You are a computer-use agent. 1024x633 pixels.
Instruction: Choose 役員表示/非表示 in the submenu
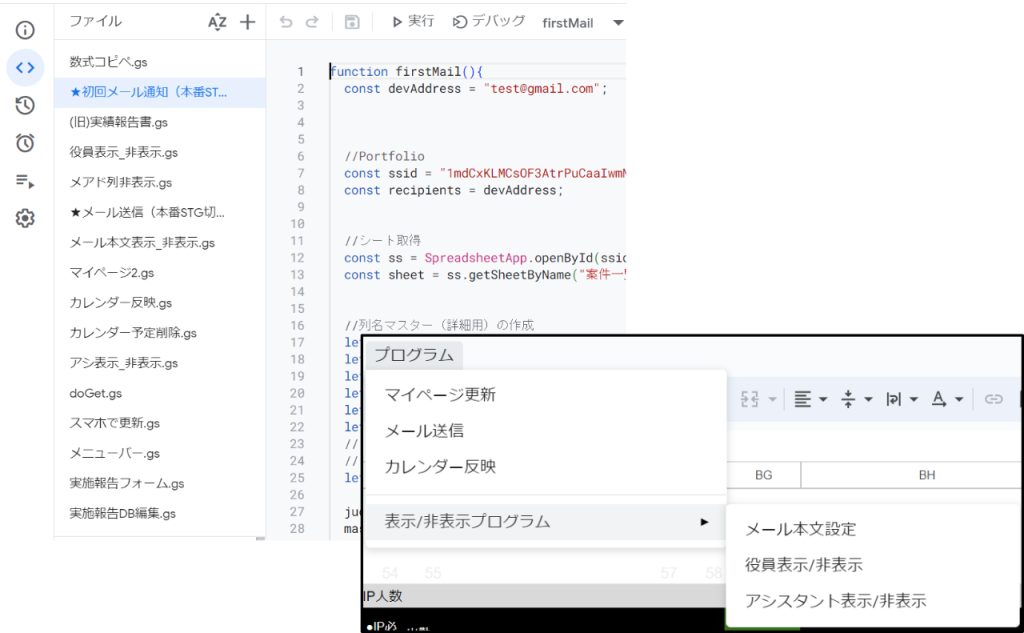pos(803,565)
